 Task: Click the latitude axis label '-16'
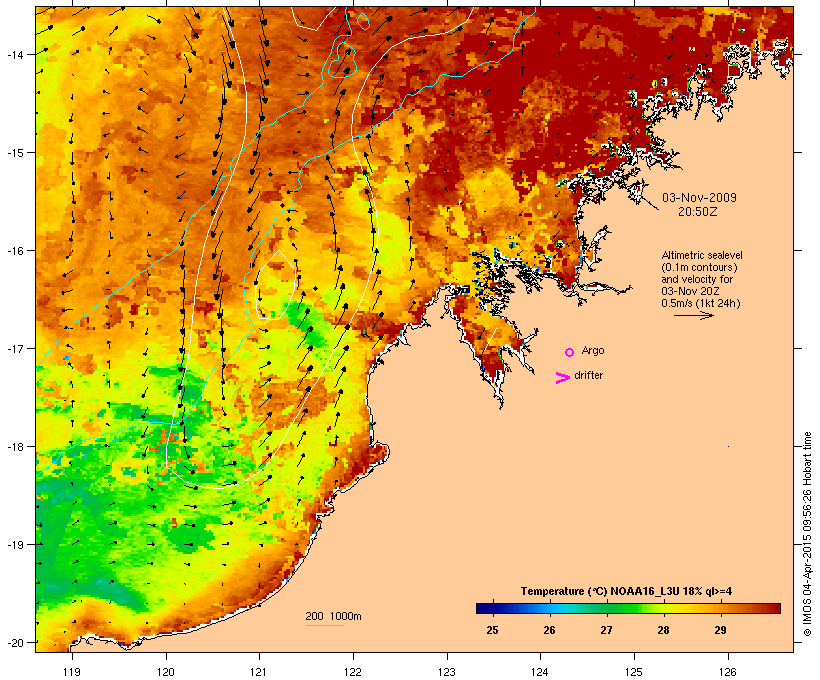click(14, 251)
